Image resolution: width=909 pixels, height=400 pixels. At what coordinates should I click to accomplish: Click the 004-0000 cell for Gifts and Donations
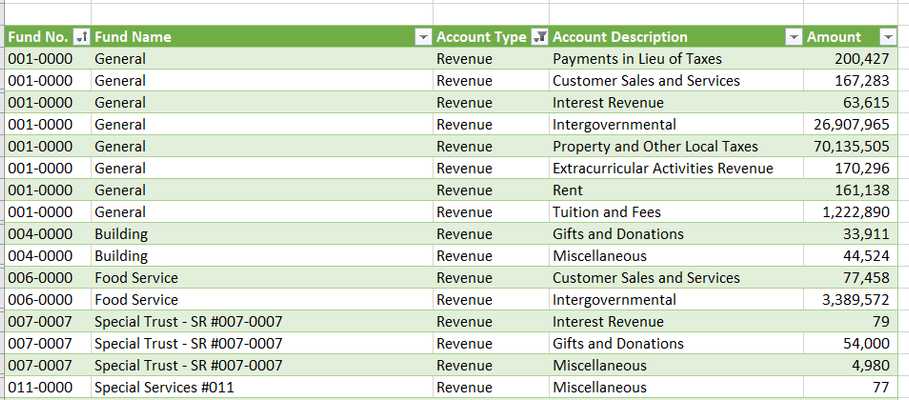coord(48,234)
